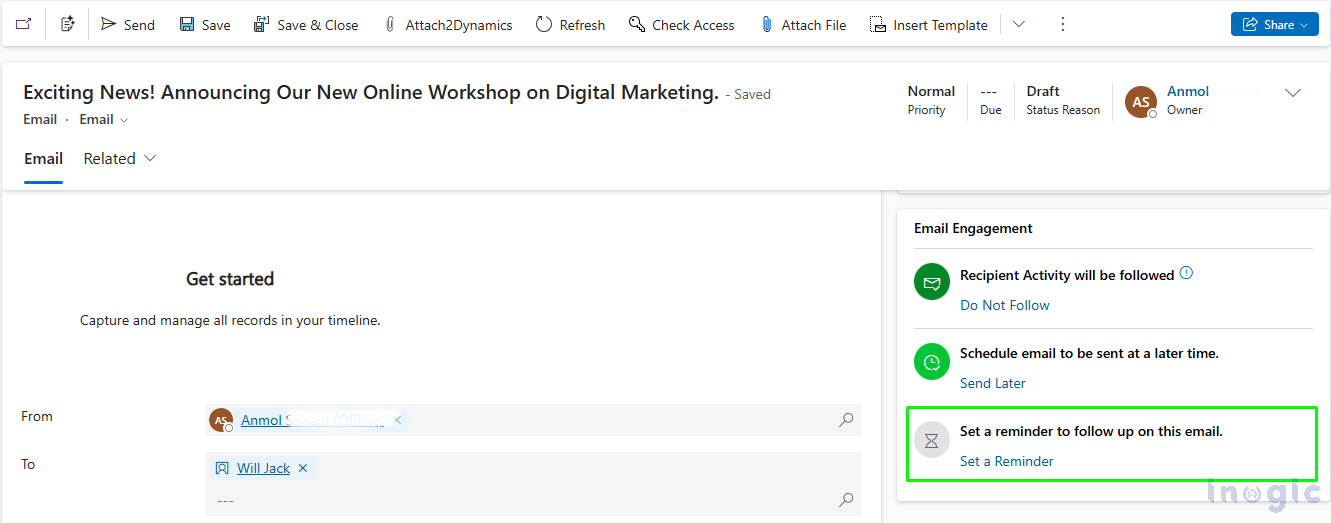Open the Will Jack recipient link
This screenshot has width=1331, height=523.
(263, 468)
